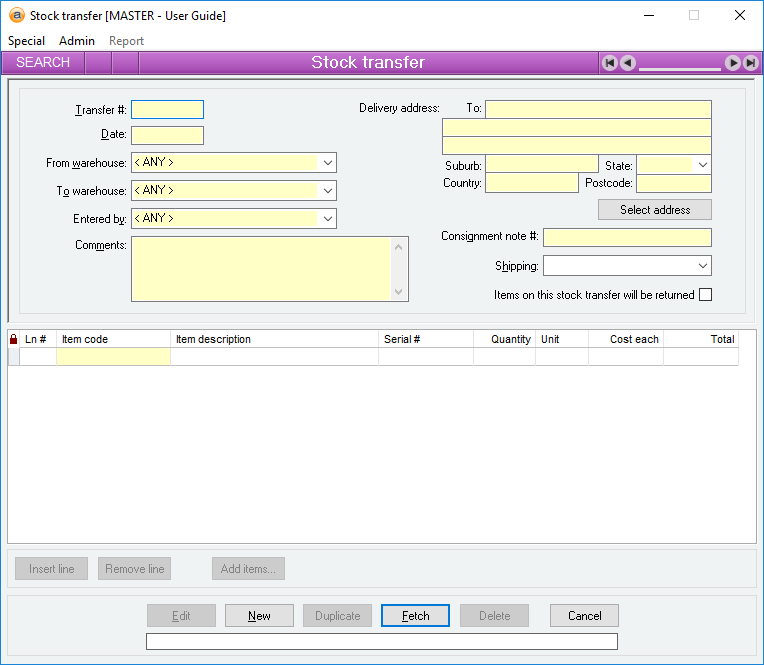Open the To warehouse dropdown
764x665 pixels.
click(x=328, y=190)
